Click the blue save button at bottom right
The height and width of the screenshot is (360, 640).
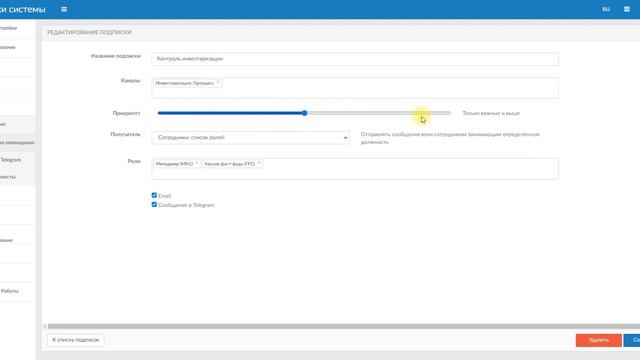tap(632, 340)
